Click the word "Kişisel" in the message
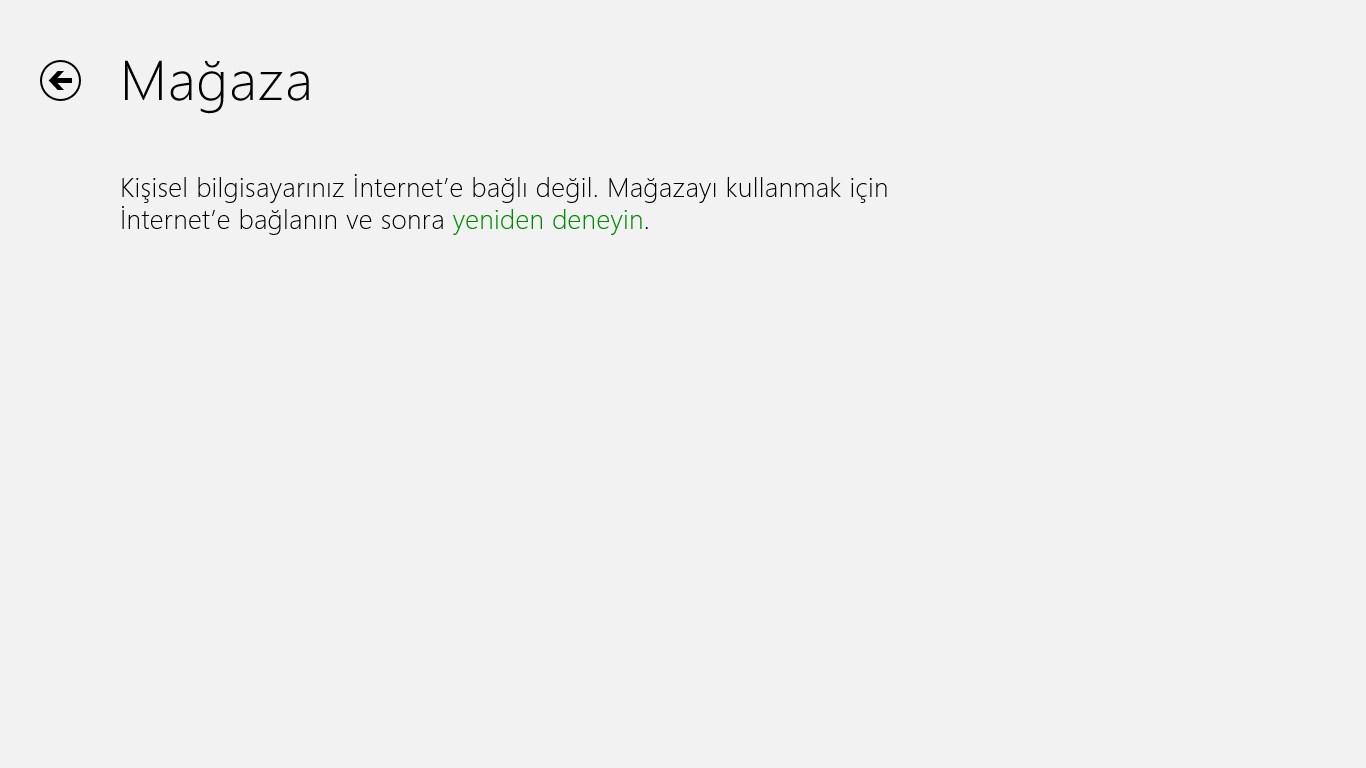The width and height of the screenshot is (1366, 768). point(154,188)
